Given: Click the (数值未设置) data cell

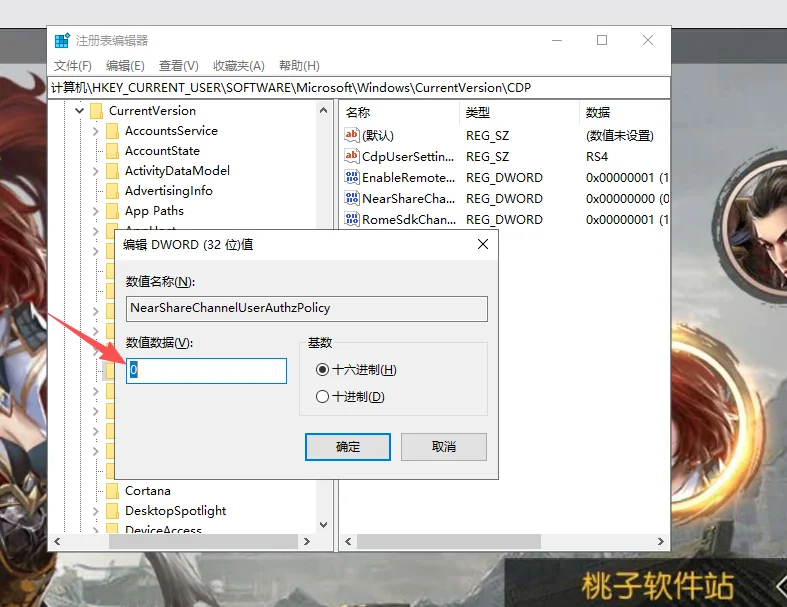Looking at the screenshot, I should pos(619,136).
